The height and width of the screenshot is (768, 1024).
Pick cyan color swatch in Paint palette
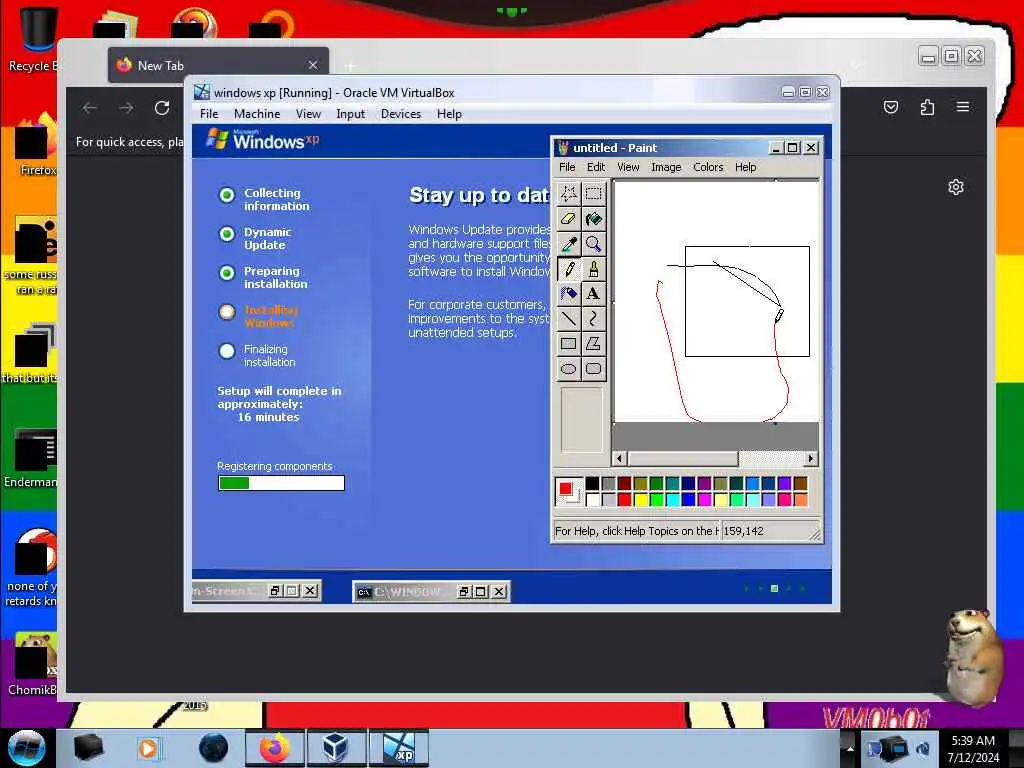tap(673, 500)
